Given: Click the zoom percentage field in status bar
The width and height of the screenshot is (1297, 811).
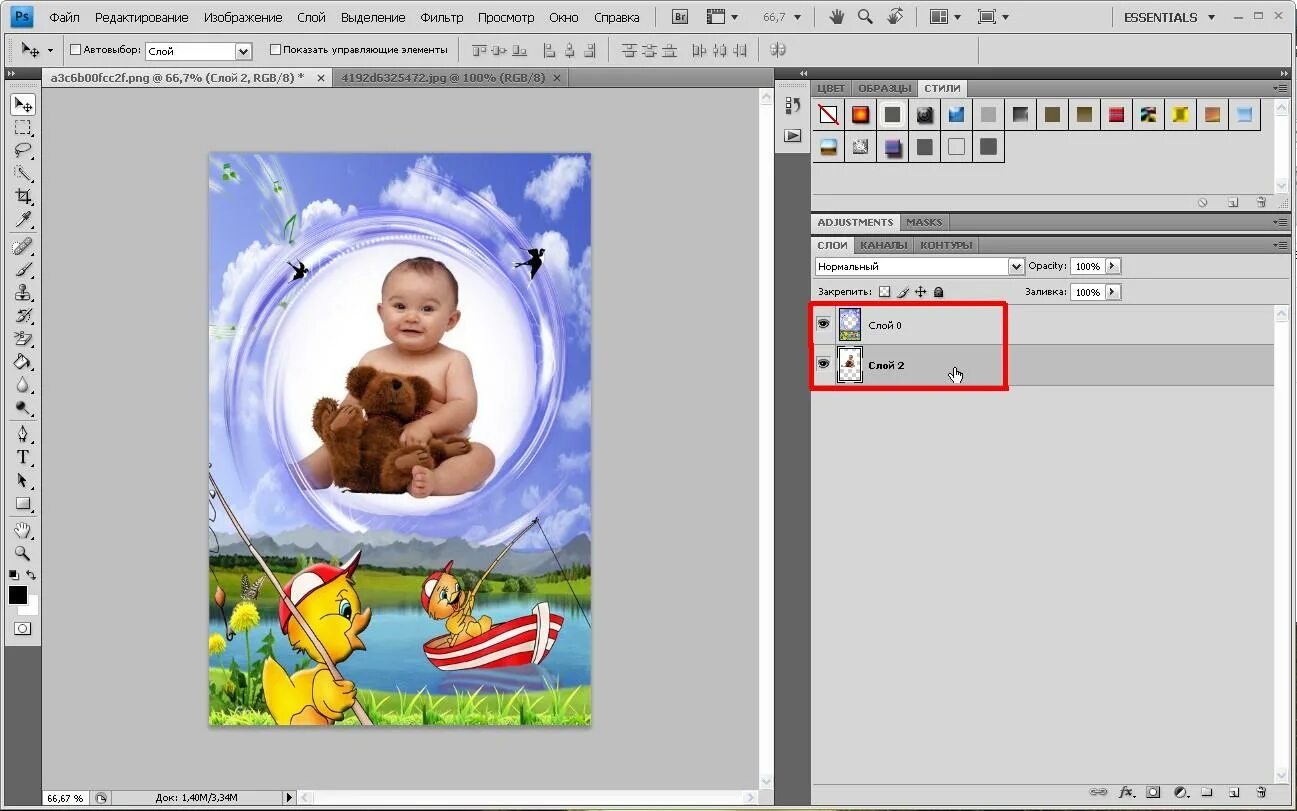Looking at the screenshot, I should (64, 798).
